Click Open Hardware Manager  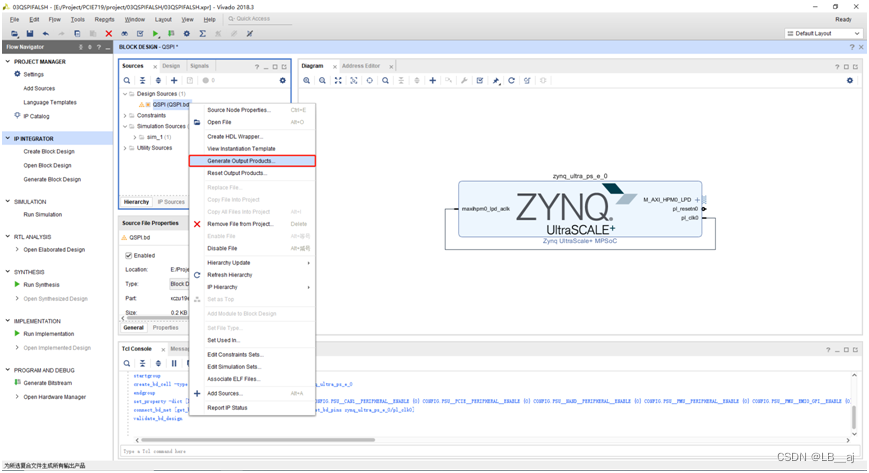coord(54,397)
